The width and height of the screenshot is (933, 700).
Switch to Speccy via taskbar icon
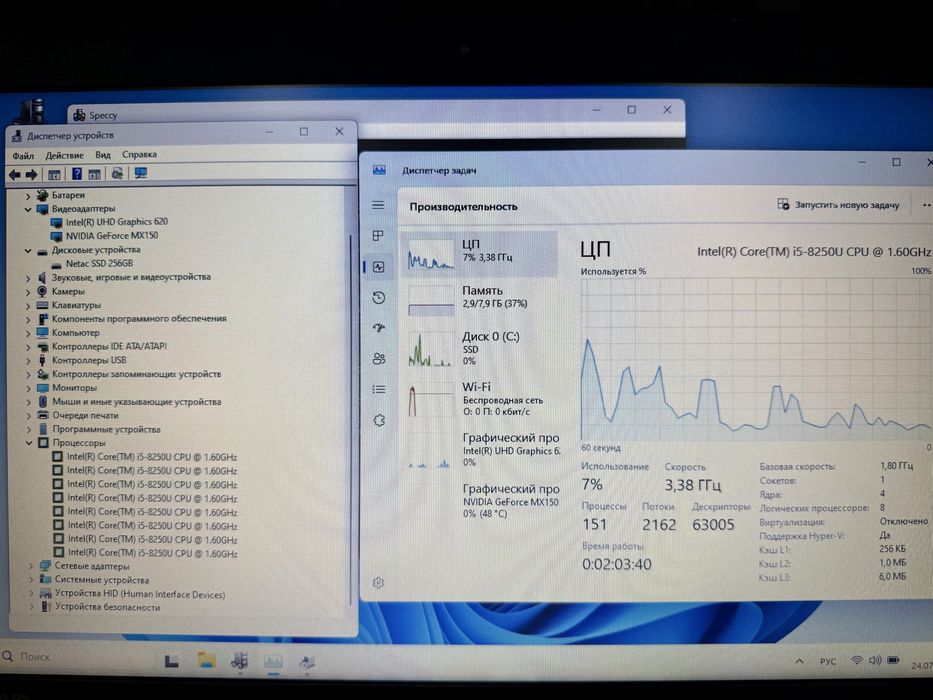[x=240, y=660]
